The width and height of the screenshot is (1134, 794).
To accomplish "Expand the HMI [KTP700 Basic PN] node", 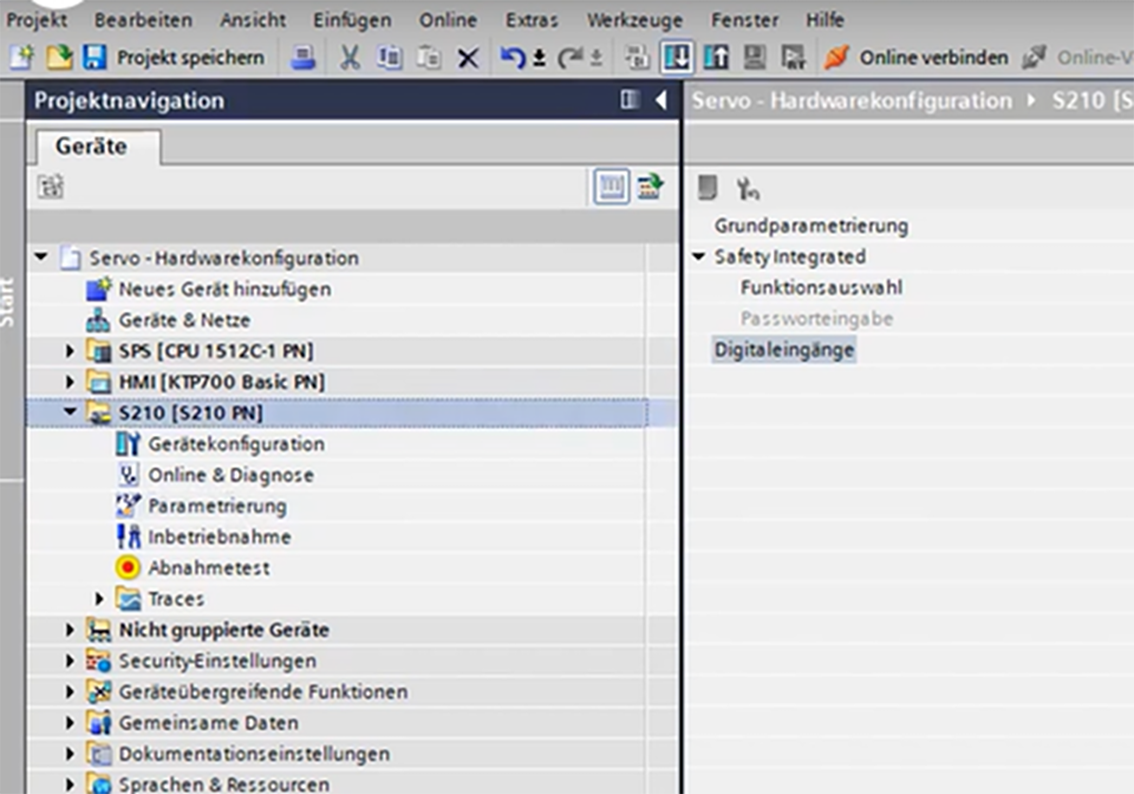I will [70, 382].
